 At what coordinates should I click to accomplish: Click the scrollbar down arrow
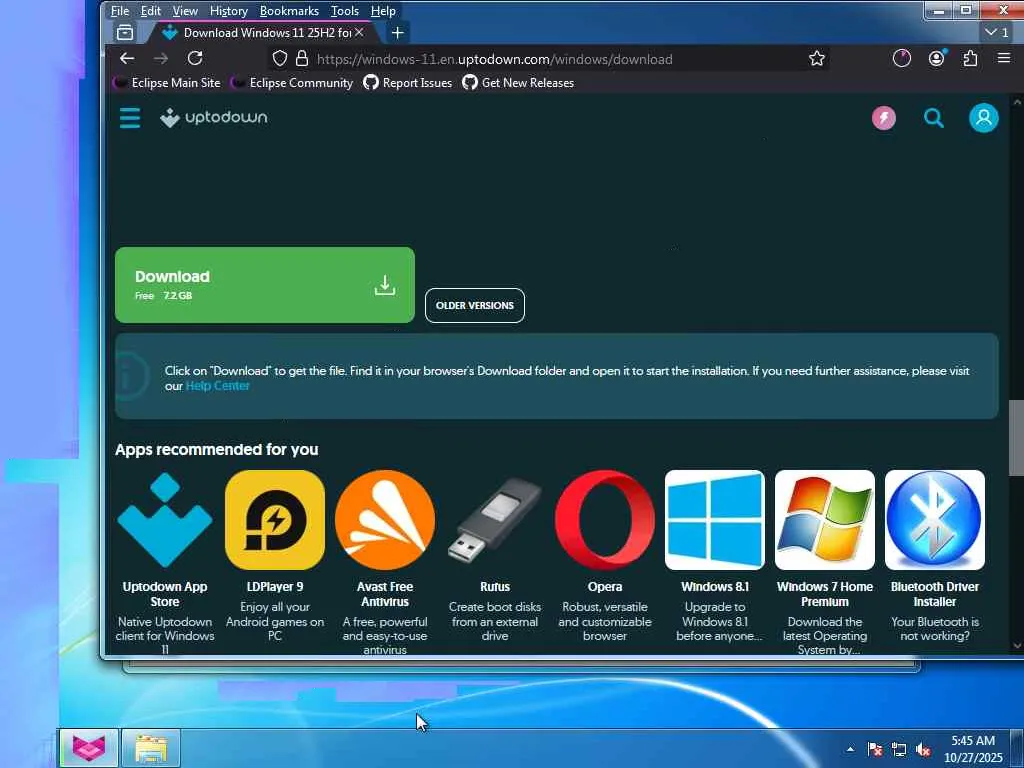point(1016,646)
